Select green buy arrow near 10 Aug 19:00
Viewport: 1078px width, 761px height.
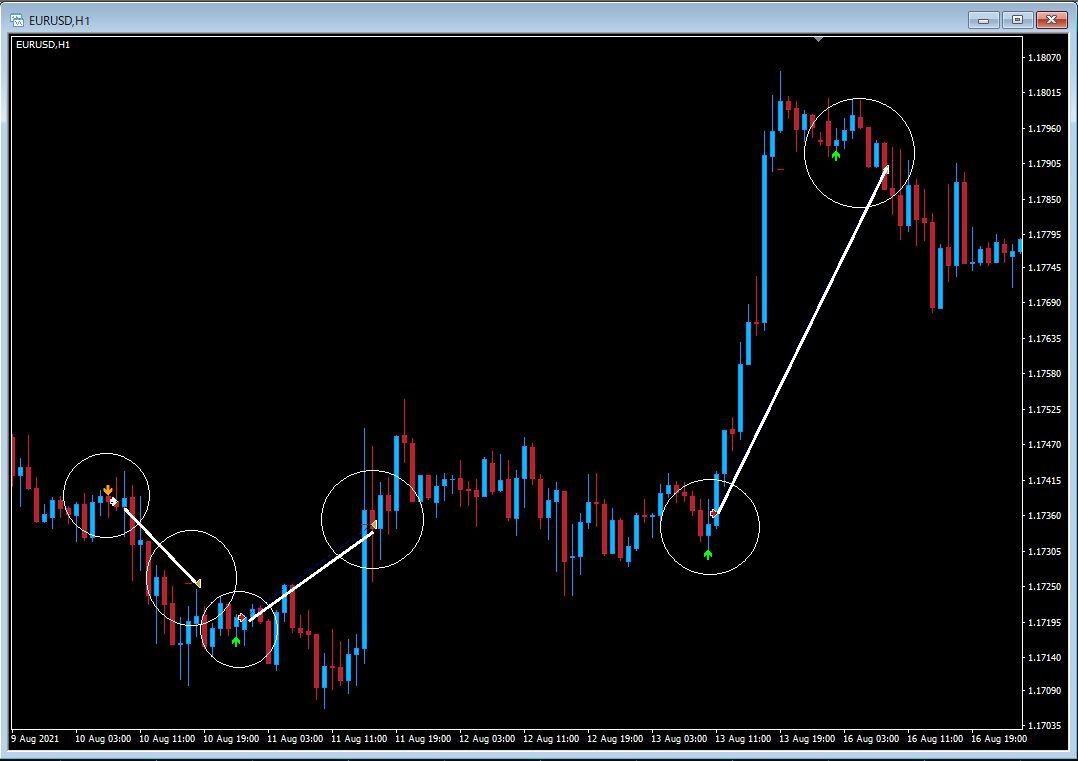(236, 641)
